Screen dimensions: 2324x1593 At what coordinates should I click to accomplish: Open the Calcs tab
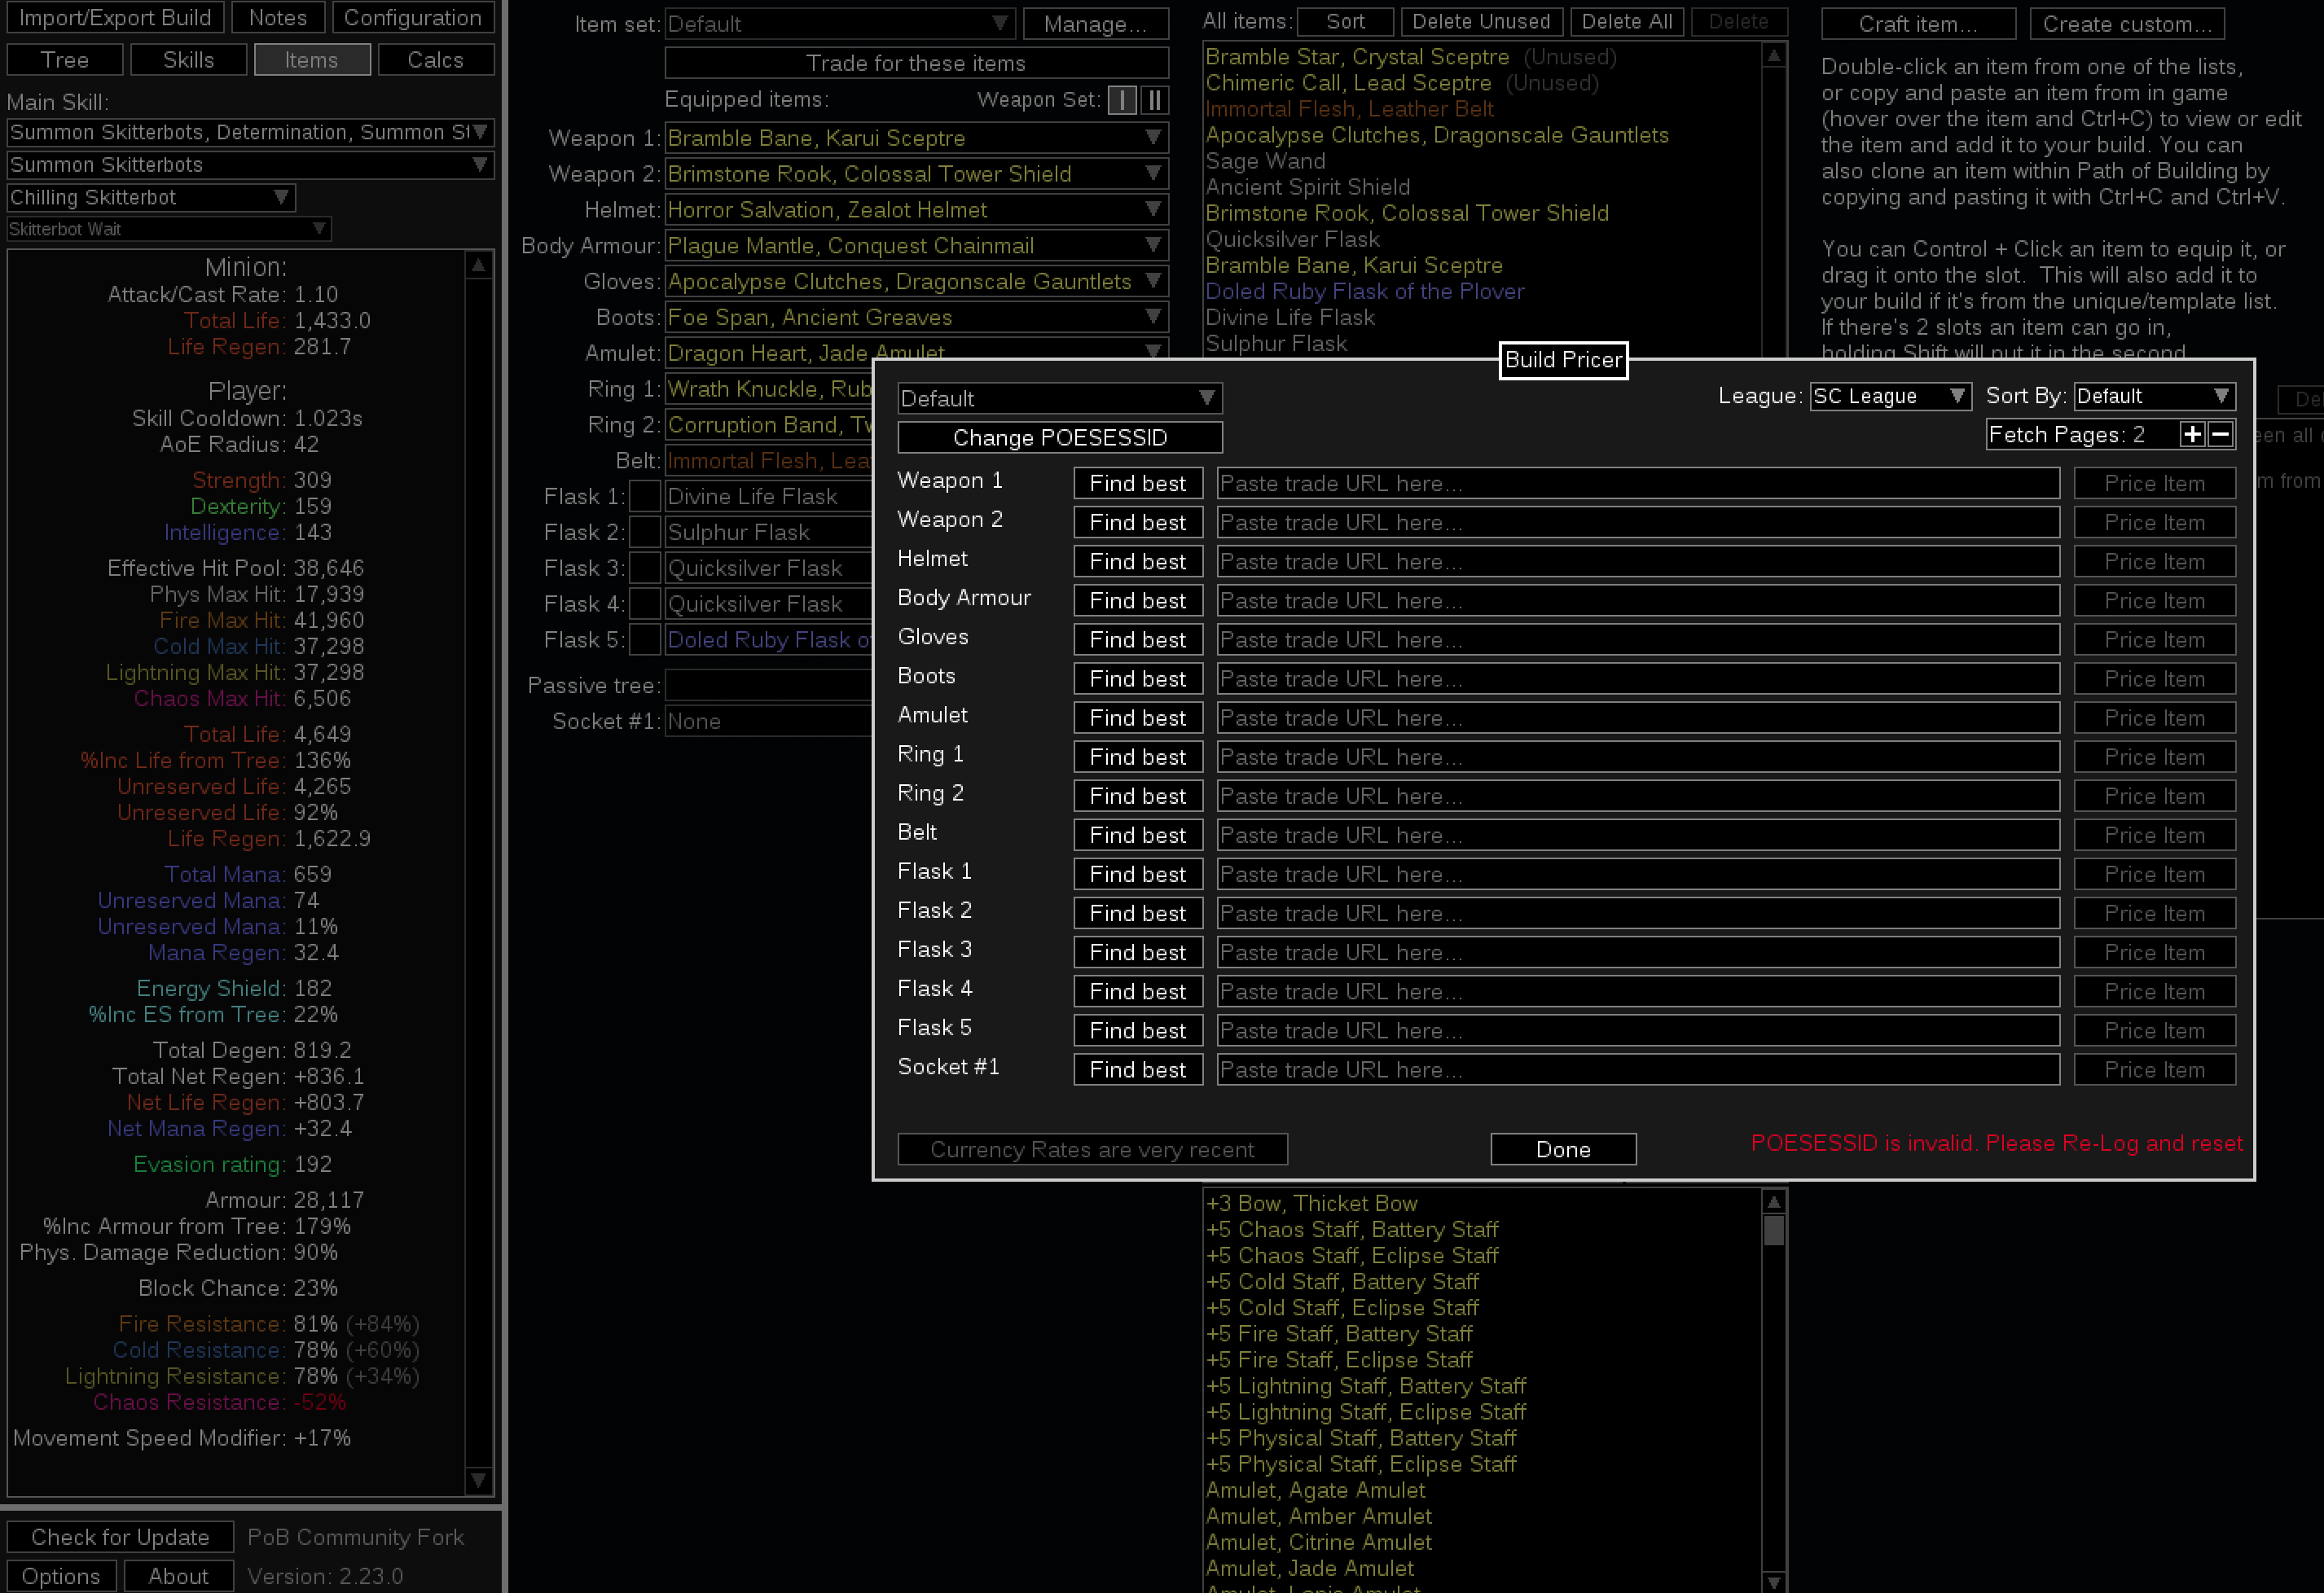[435, 60]
